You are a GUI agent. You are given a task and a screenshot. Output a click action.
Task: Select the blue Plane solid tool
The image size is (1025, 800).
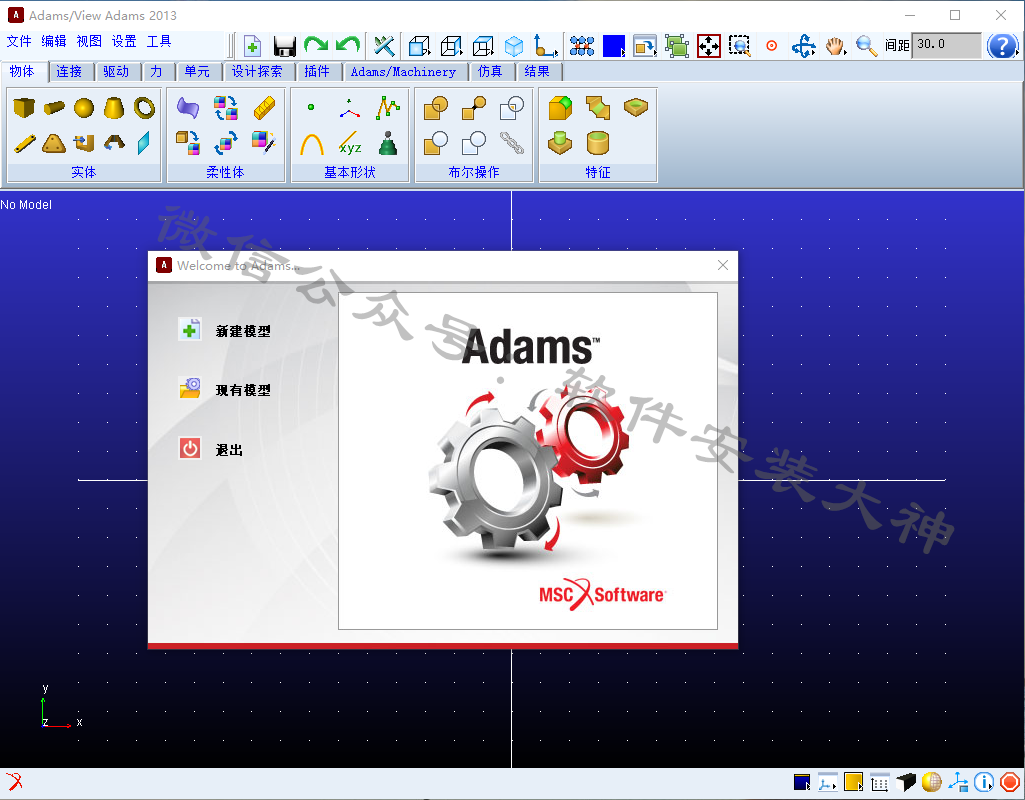pos(144,143)
